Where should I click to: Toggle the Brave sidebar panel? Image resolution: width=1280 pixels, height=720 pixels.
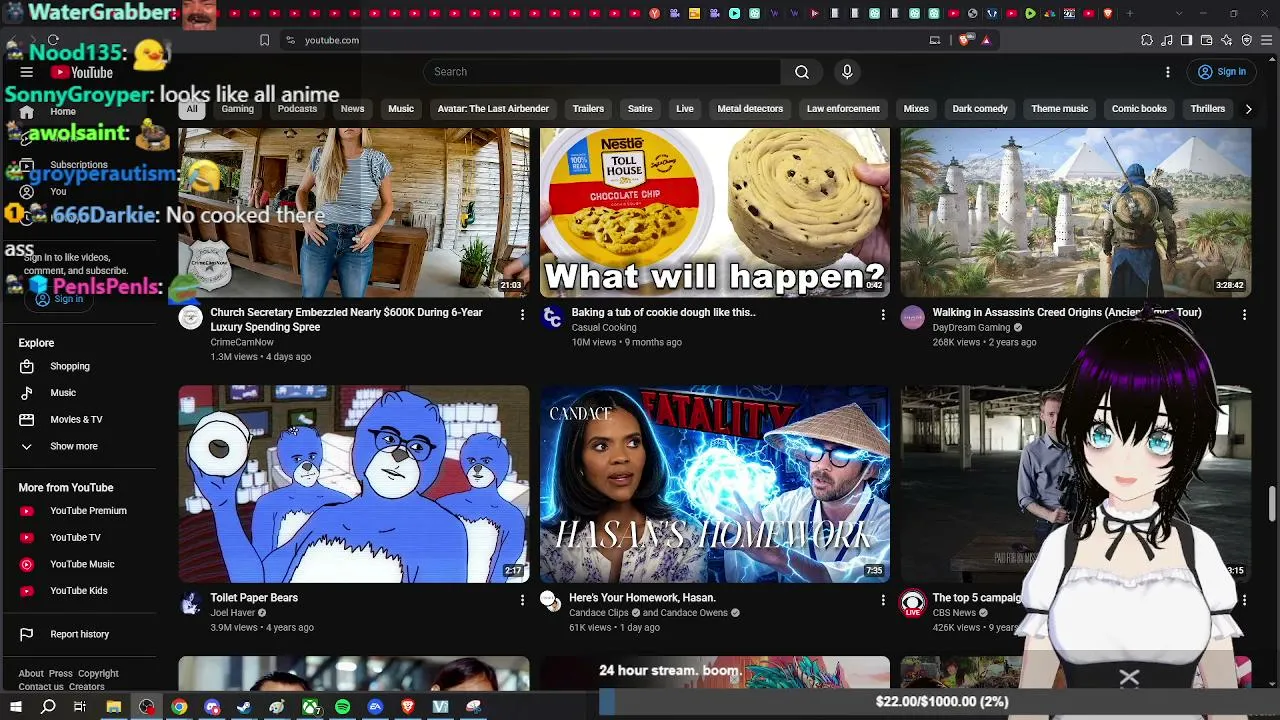click(1187, 40)
